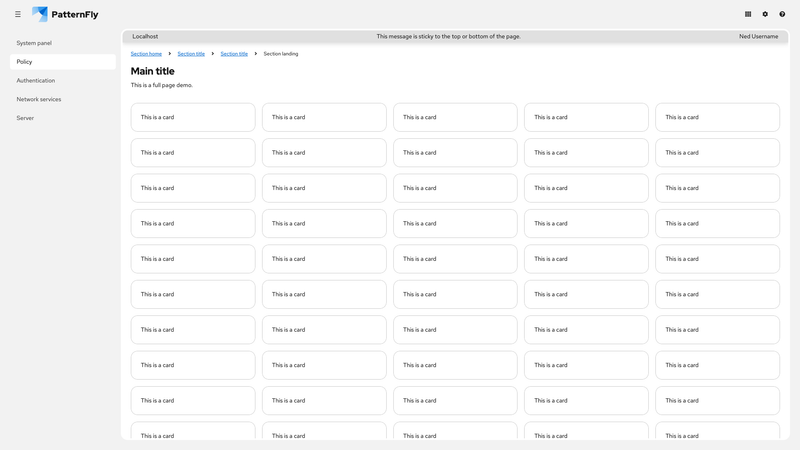Select the last card in top row
The width and height of the screenshot is (800, 450).
[x=717, y=117]
